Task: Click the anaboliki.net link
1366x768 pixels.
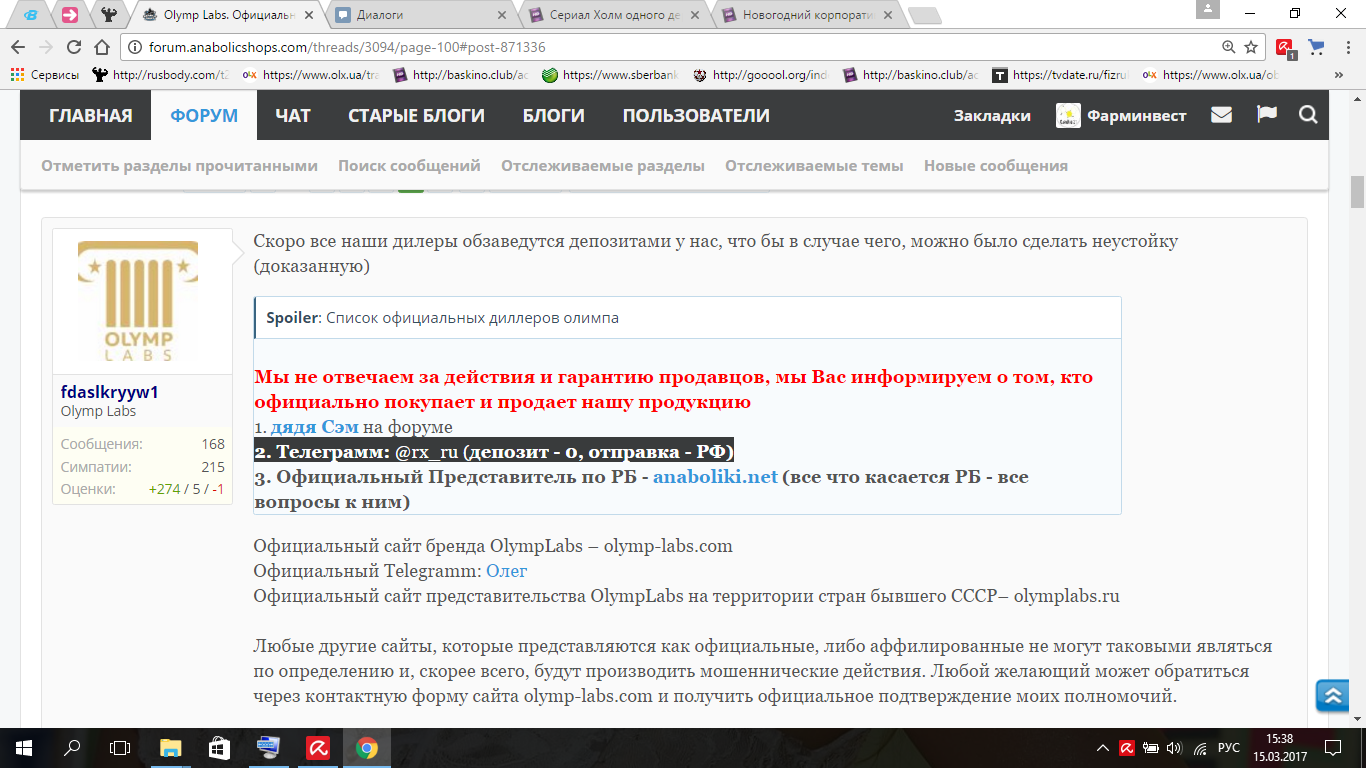Action: pyautogui.click(x=715, y=477)
